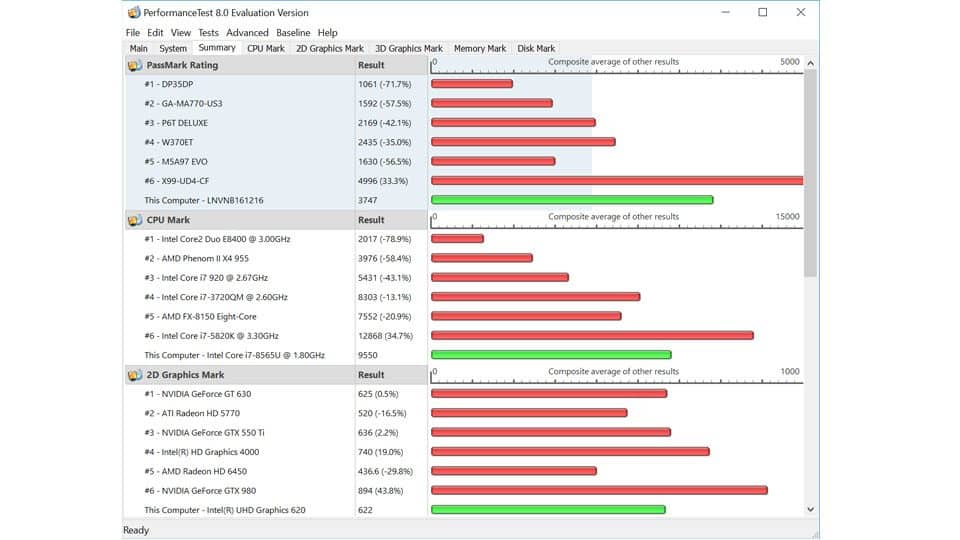The image size is (960, 540).
Task: Switch to the 2D Graphics Mark tab
Action: pos(329,48)
